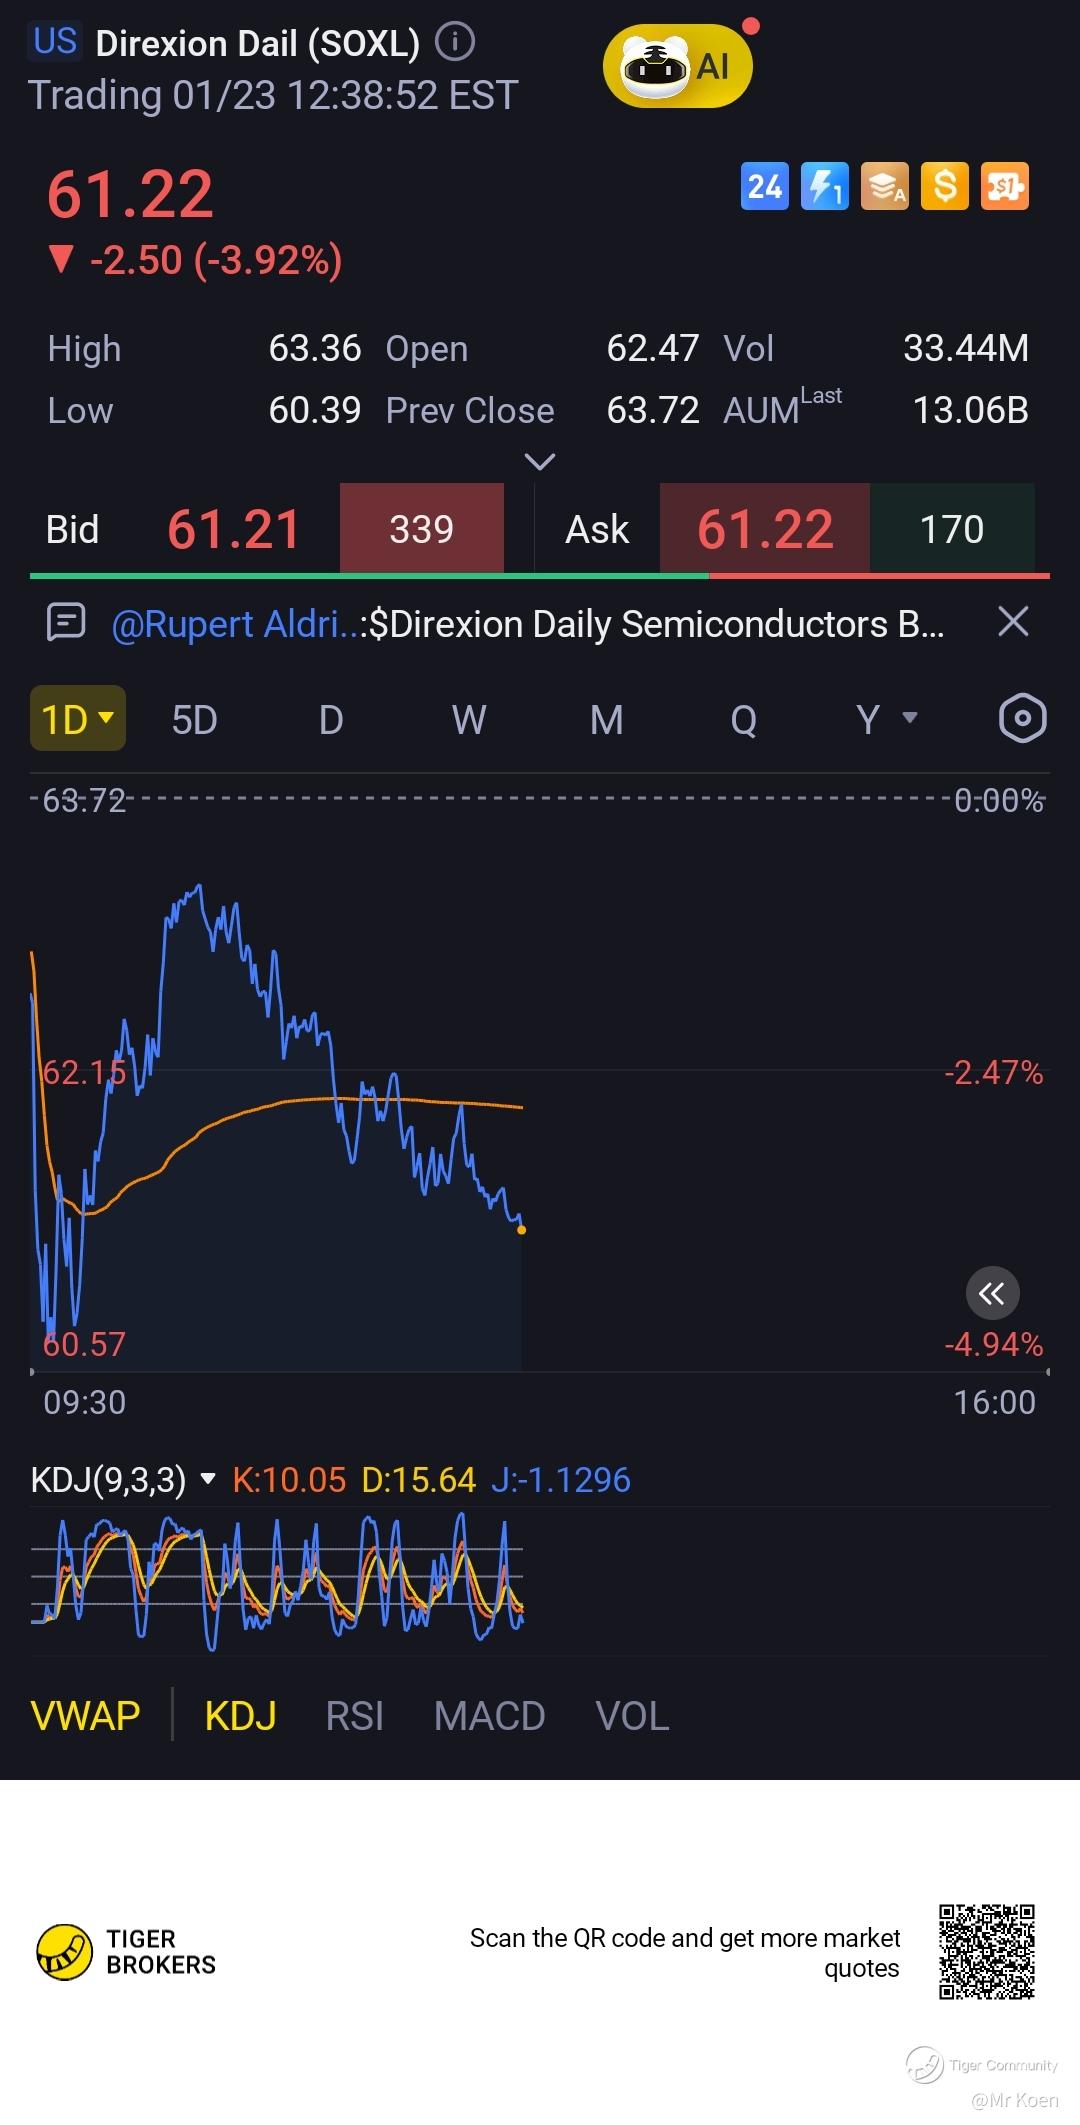Tap the -2.47% chart axis label

pyautogui.click(x=994, y=1073)
